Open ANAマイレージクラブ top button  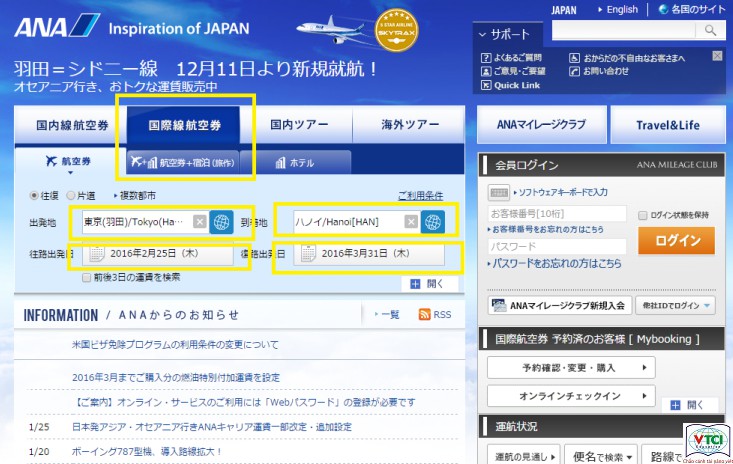(541, 125)
